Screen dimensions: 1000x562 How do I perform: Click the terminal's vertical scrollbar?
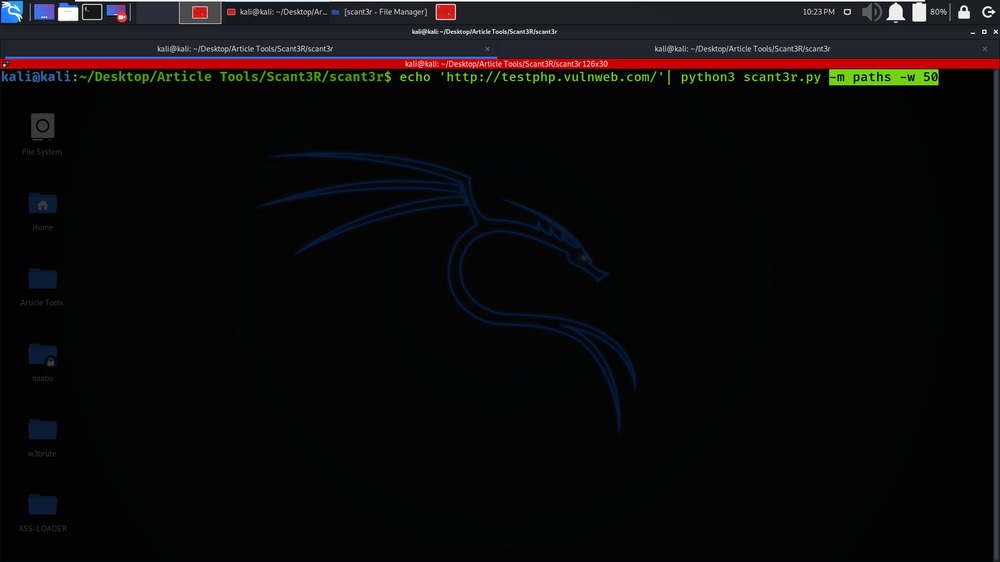click(996, 313)
